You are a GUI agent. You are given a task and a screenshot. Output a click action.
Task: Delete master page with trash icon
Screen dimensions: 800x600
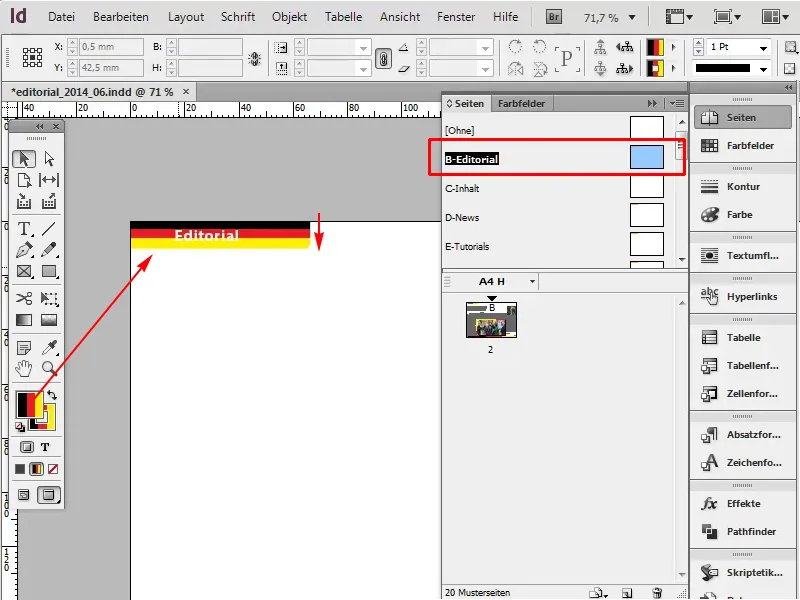(657, 593)
